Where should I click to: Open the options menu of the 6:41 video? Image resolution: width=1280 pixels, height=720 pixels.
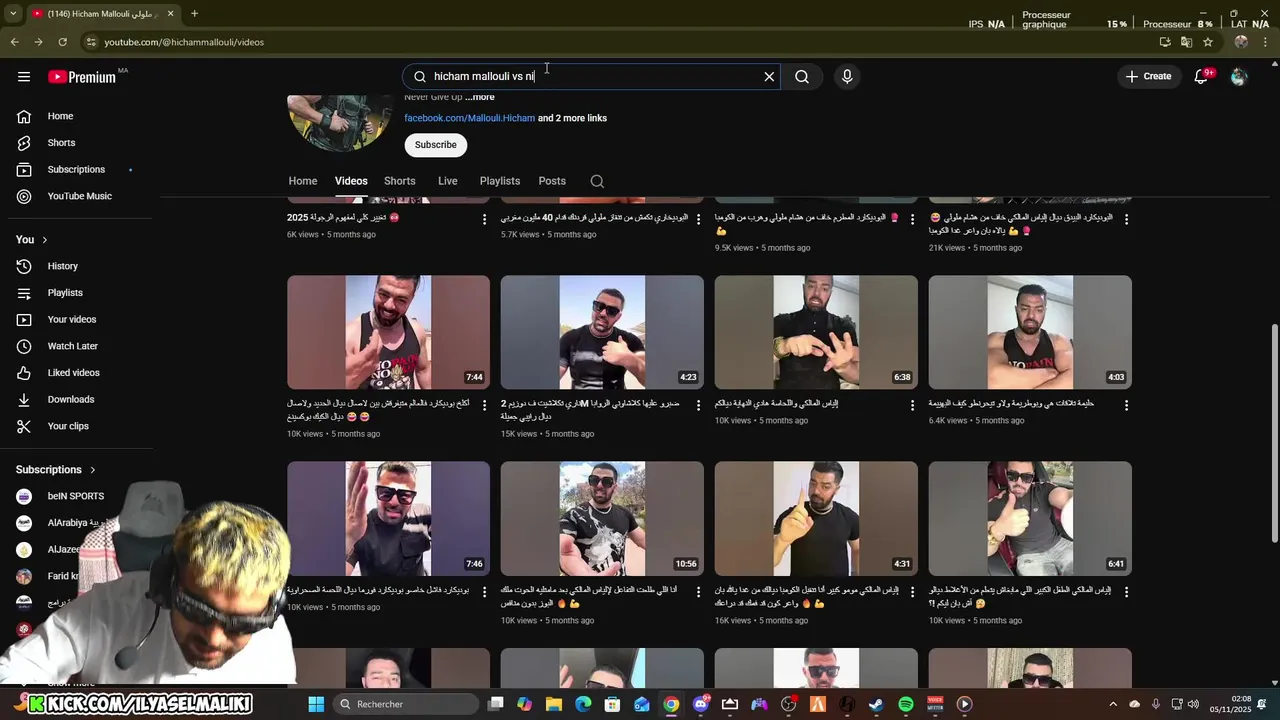[x=1126, y=592]
